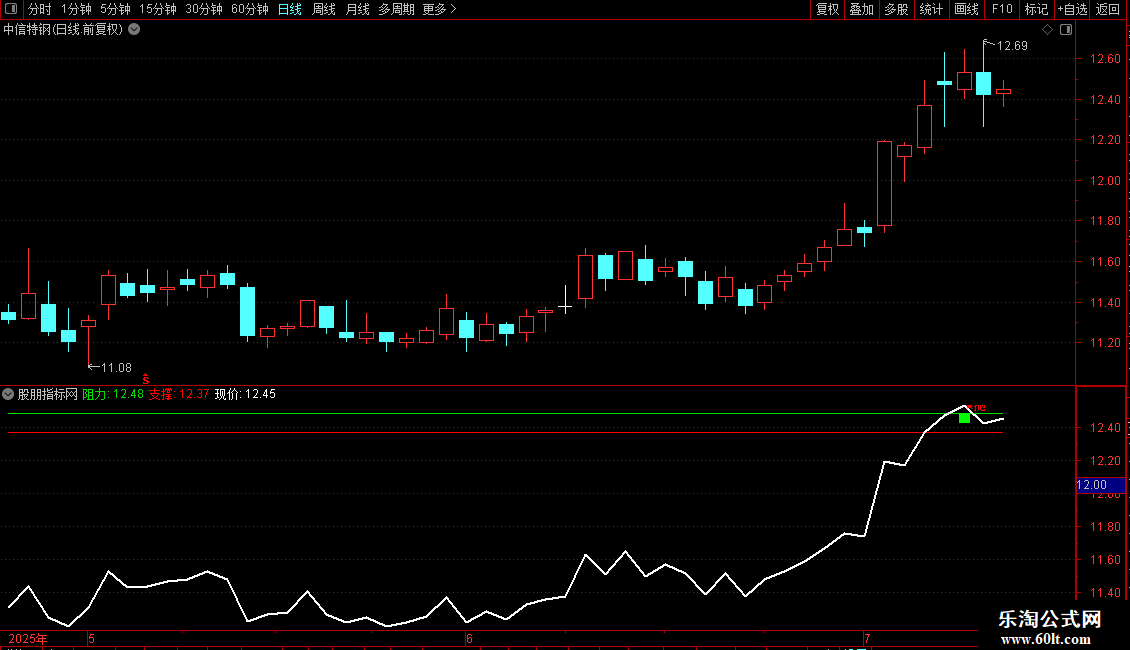This screenshot has width=1130, height=650.
Task: Toggle the right side panel icon
Action: [x=1066, y=30]
